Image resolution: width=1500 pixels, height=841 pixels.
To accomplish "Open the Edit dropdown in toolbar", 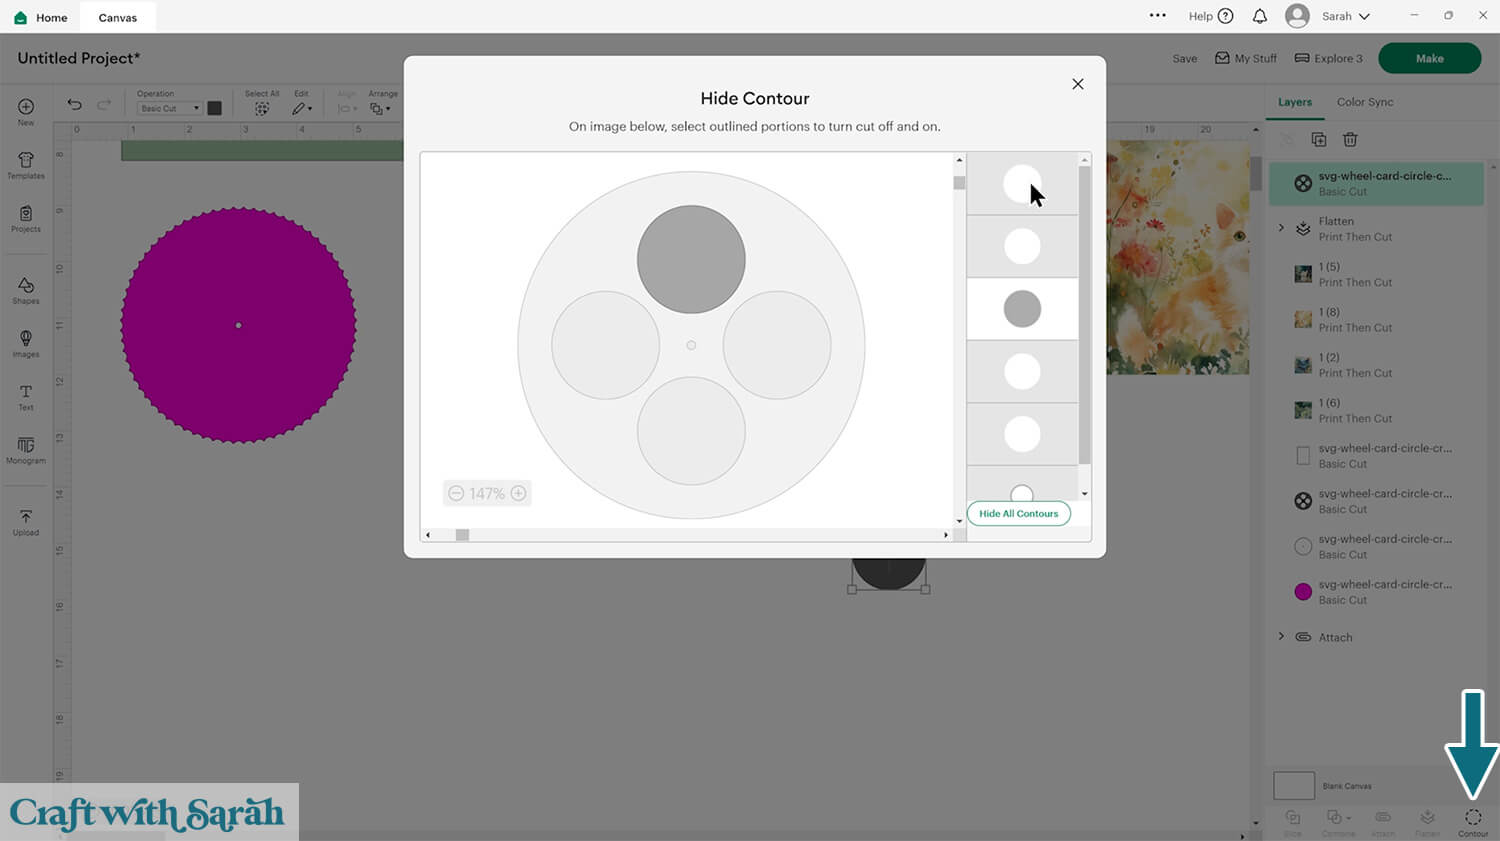I will pyautogui.click(x=302, y=108).
